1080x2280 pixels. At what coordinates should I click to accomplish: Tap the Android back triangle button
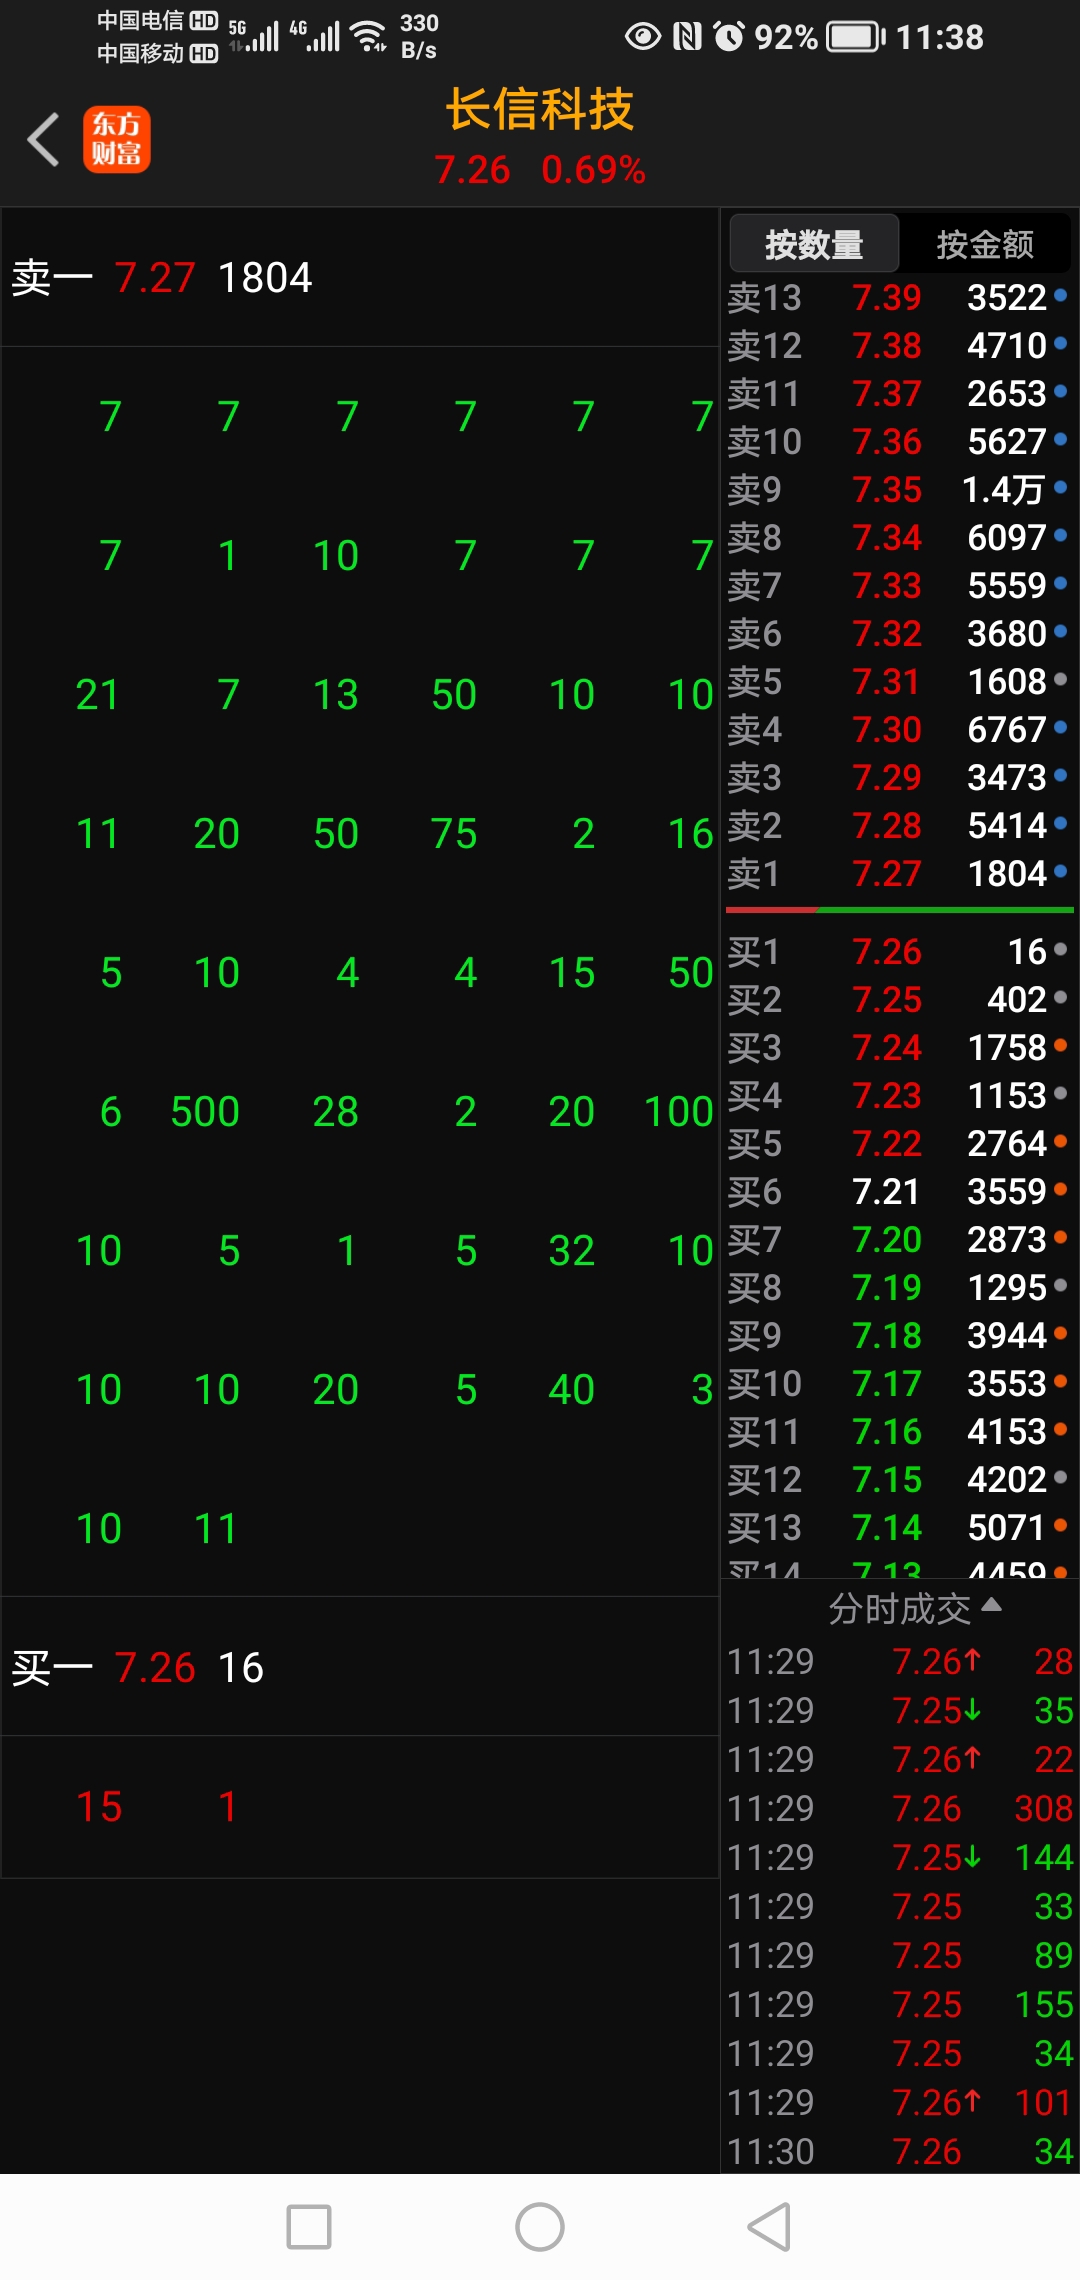769,2227
